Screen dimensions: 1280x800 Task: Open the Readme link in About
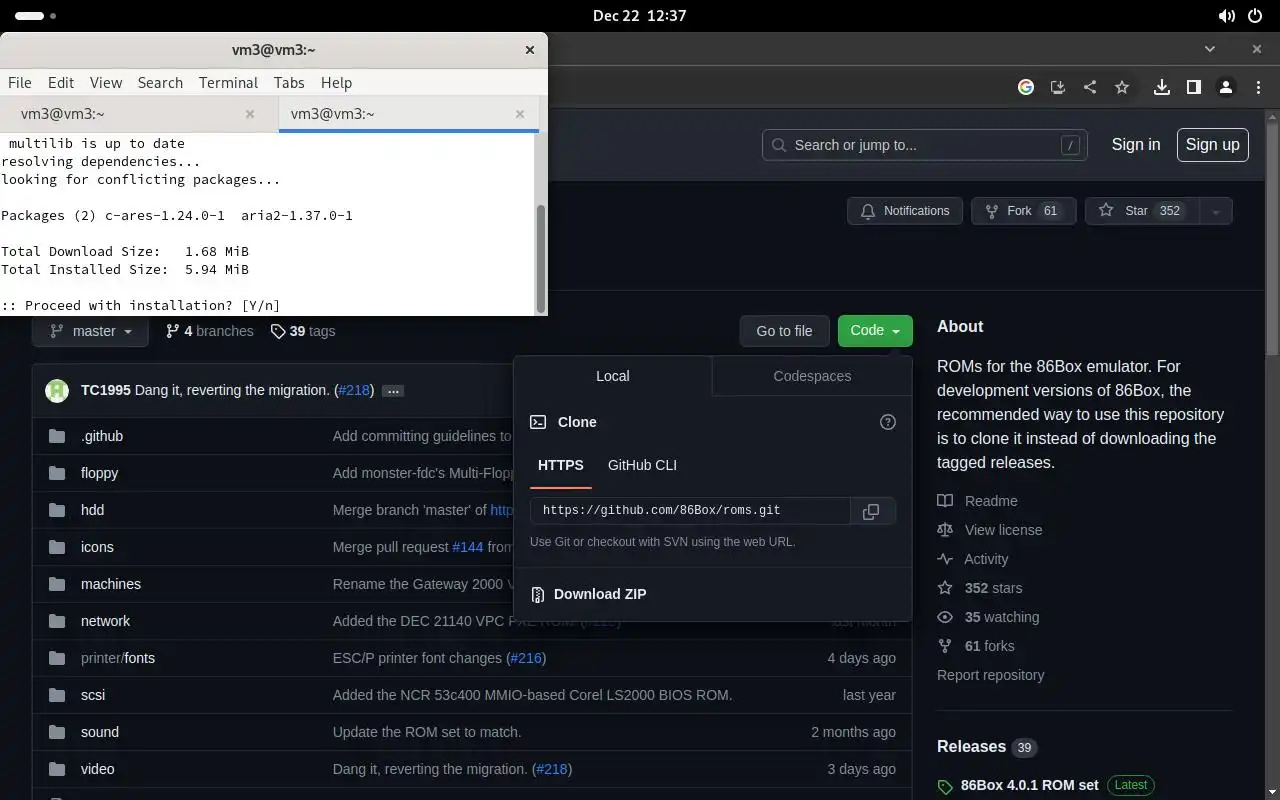tap(978, 501)
